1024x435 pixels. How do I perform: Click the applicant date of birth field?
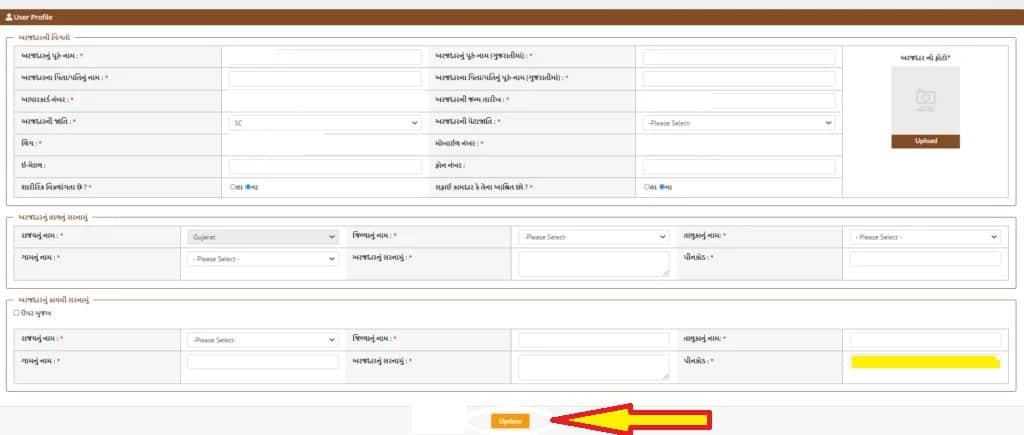738,101
